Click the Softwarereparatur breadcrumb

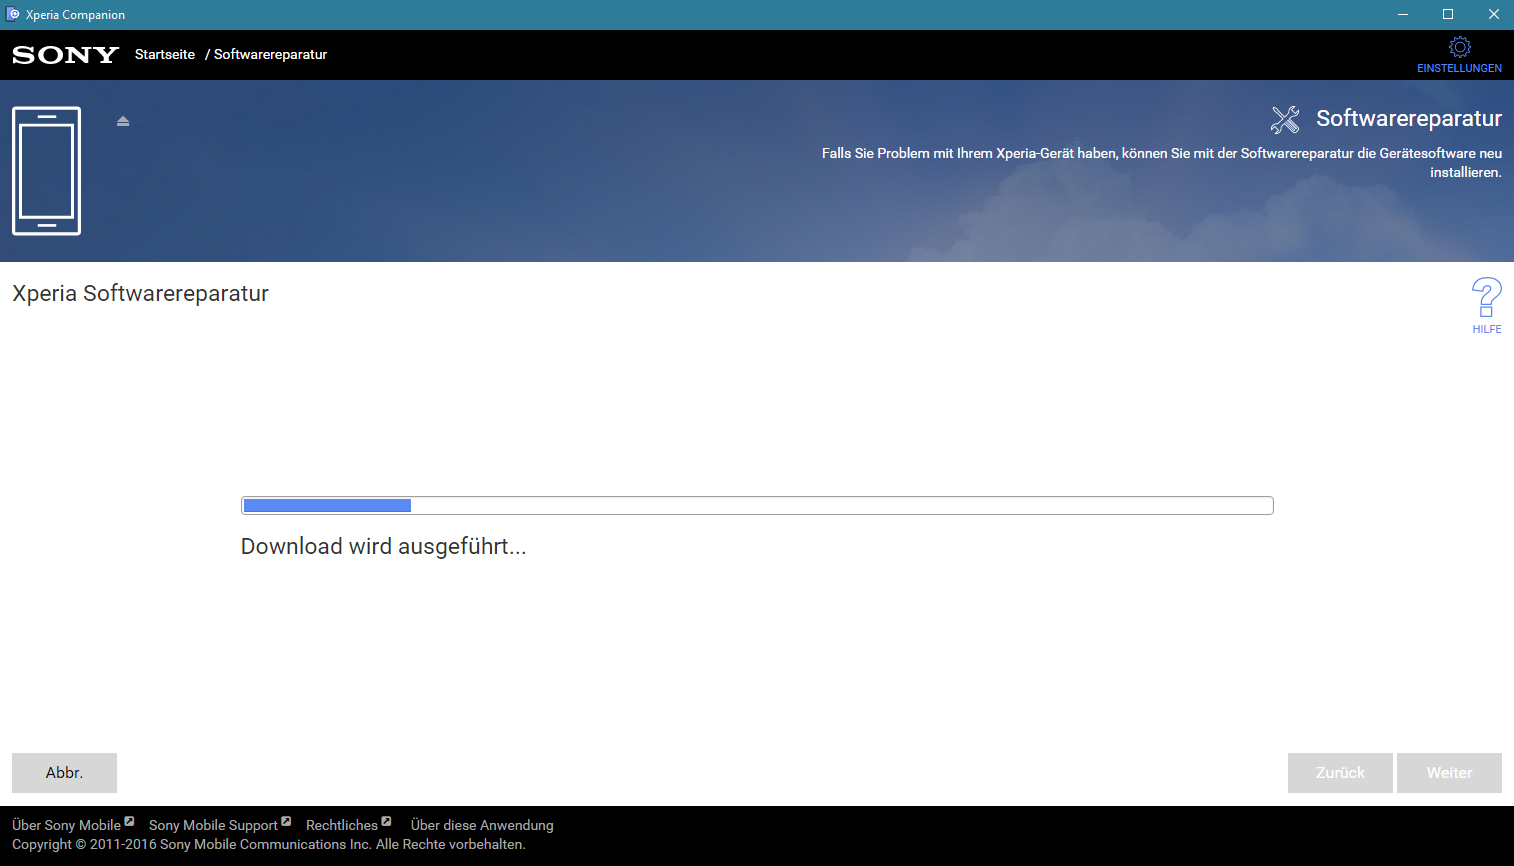point(270,54)
